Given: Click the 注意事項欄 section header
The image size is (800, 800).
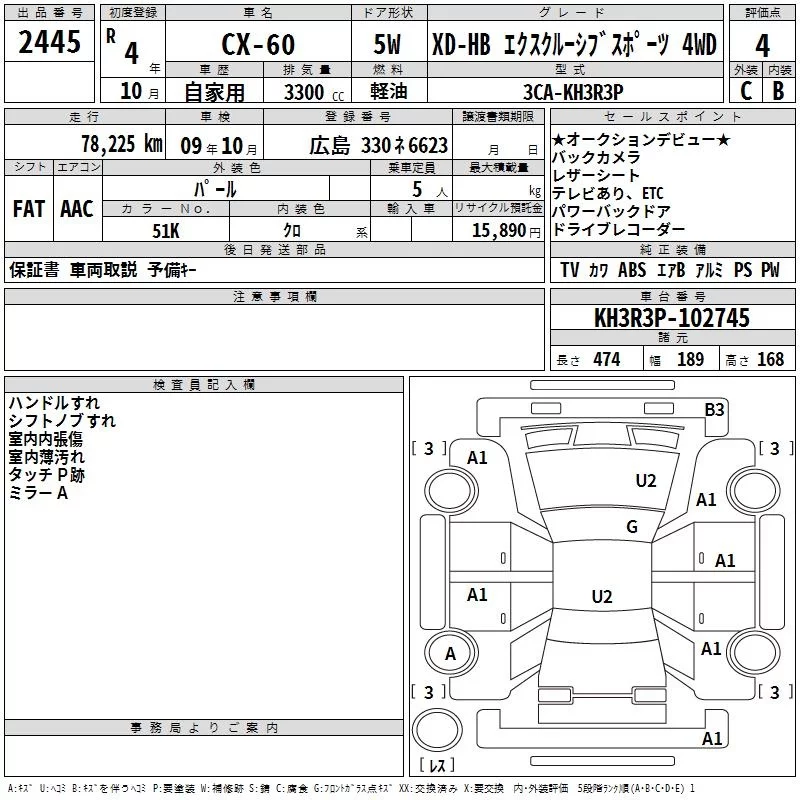Looking at the screenshot, I should 274,296.
